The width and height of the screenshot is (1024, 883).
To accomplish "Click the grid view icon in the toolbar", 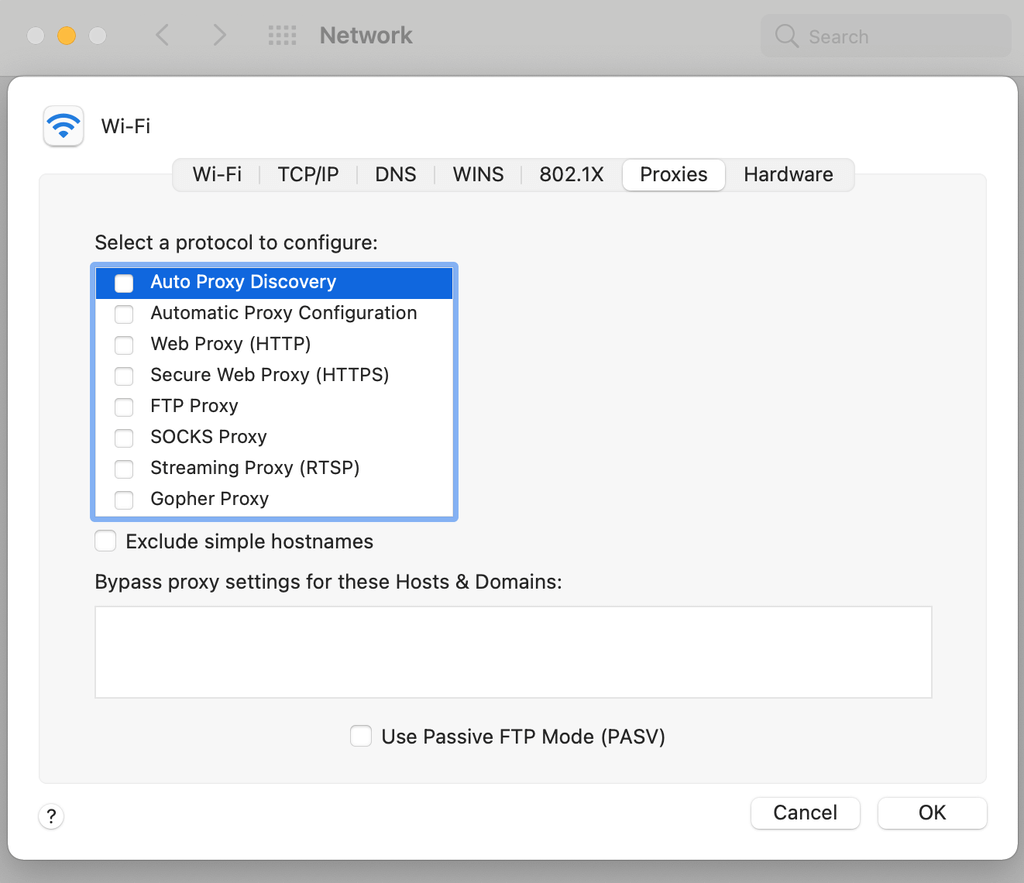I will click(x=281, y=35).
